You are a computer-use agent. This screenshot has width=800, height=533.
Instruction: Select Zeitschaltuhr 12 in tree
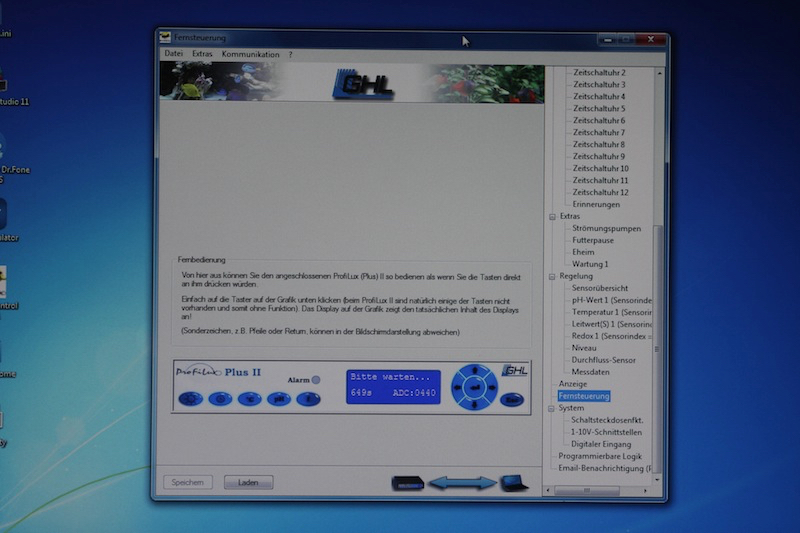601,192
